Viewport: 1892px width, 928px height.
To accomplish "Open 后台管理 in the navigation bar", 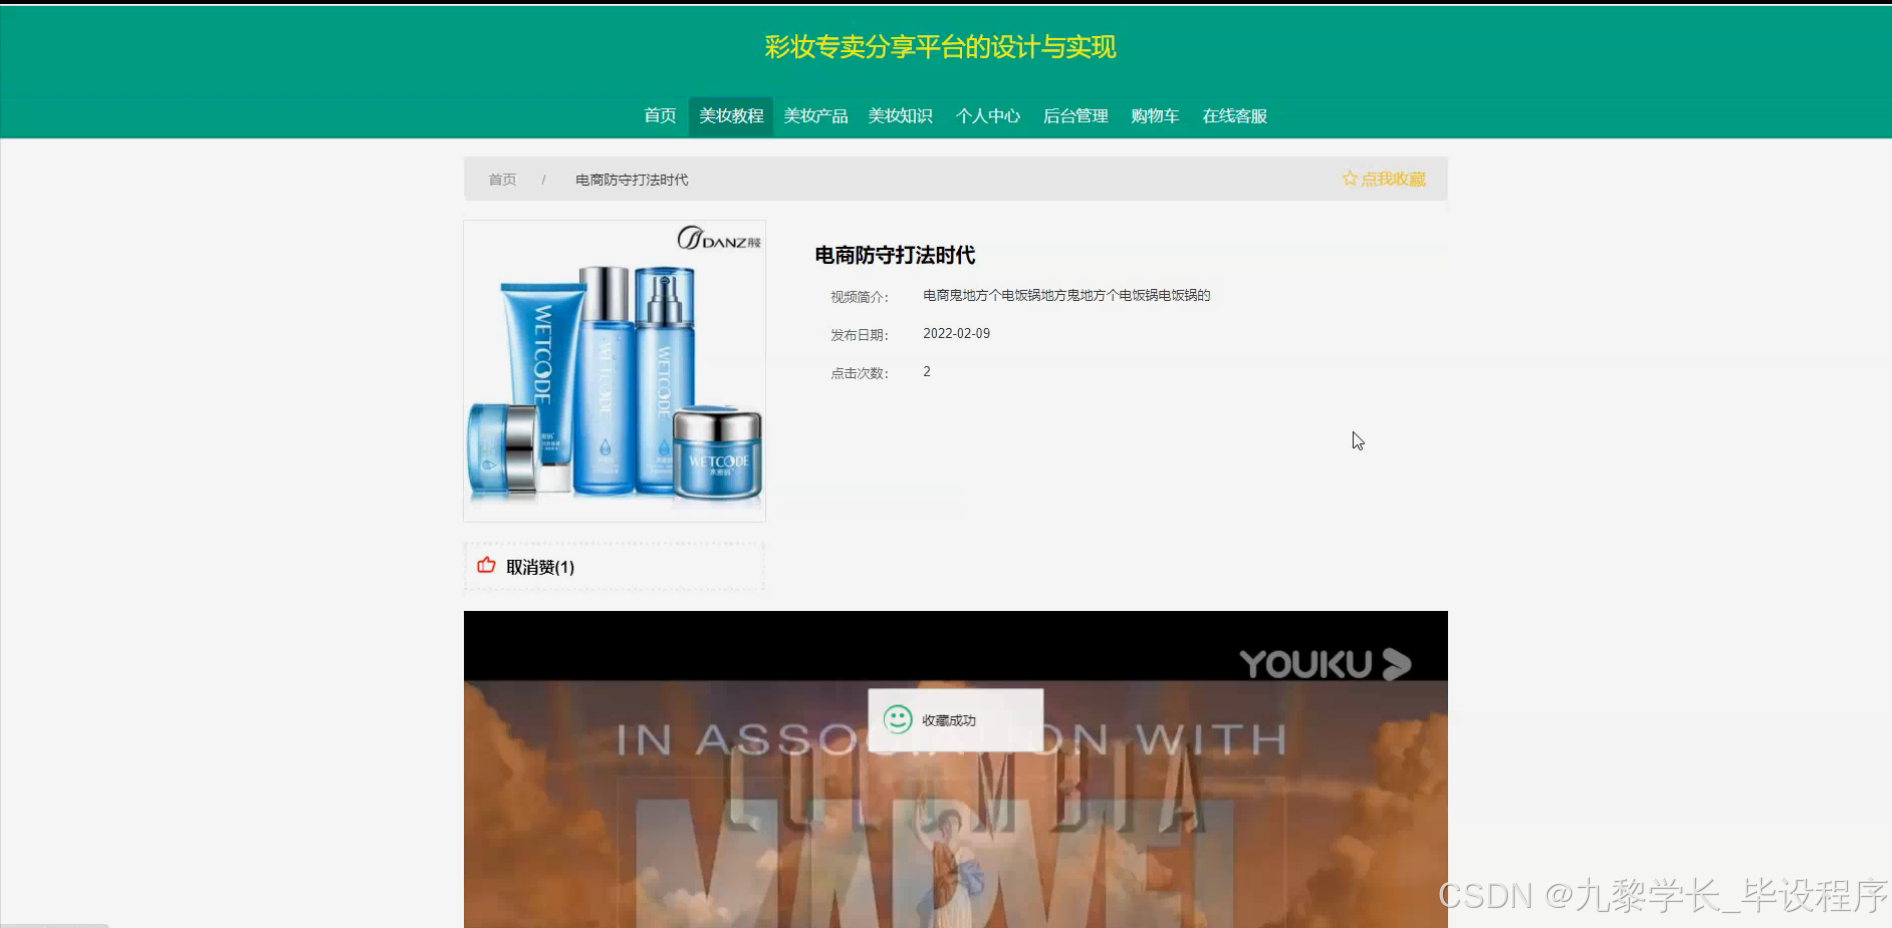I will 1075,116.
